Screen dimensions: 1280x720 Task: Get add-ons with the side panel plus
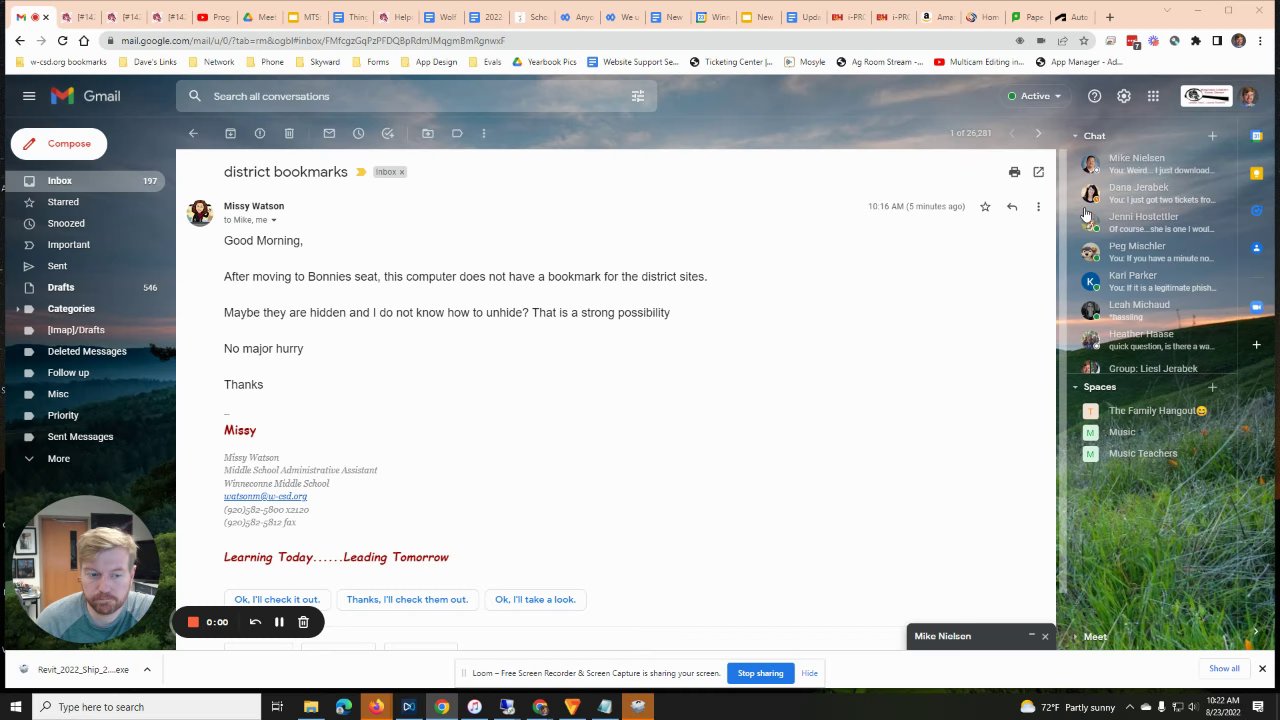tap(1257, 345)
